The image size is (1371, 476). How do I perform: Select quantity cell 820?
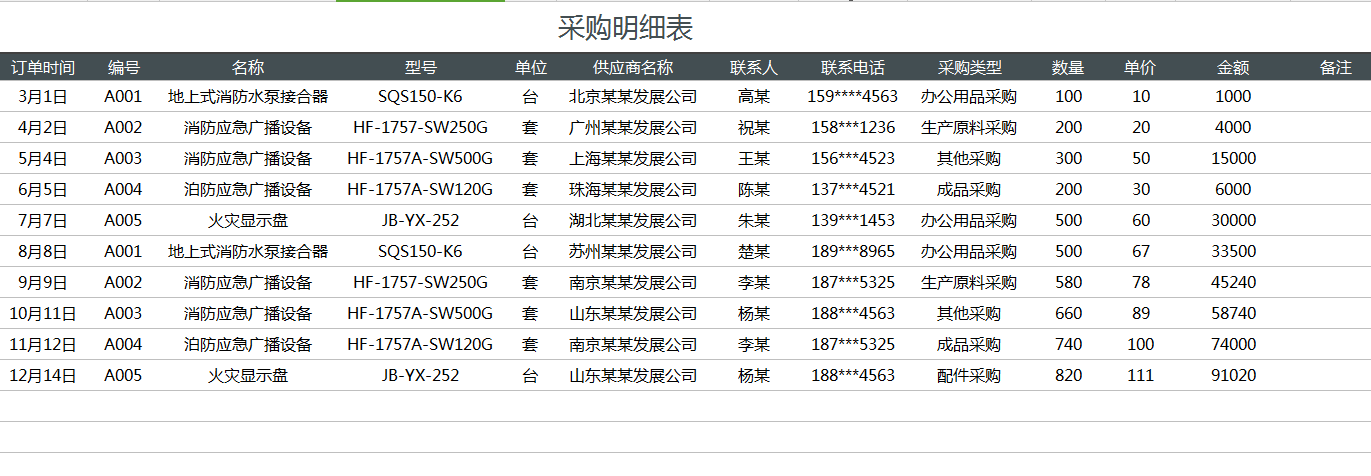1068,376
